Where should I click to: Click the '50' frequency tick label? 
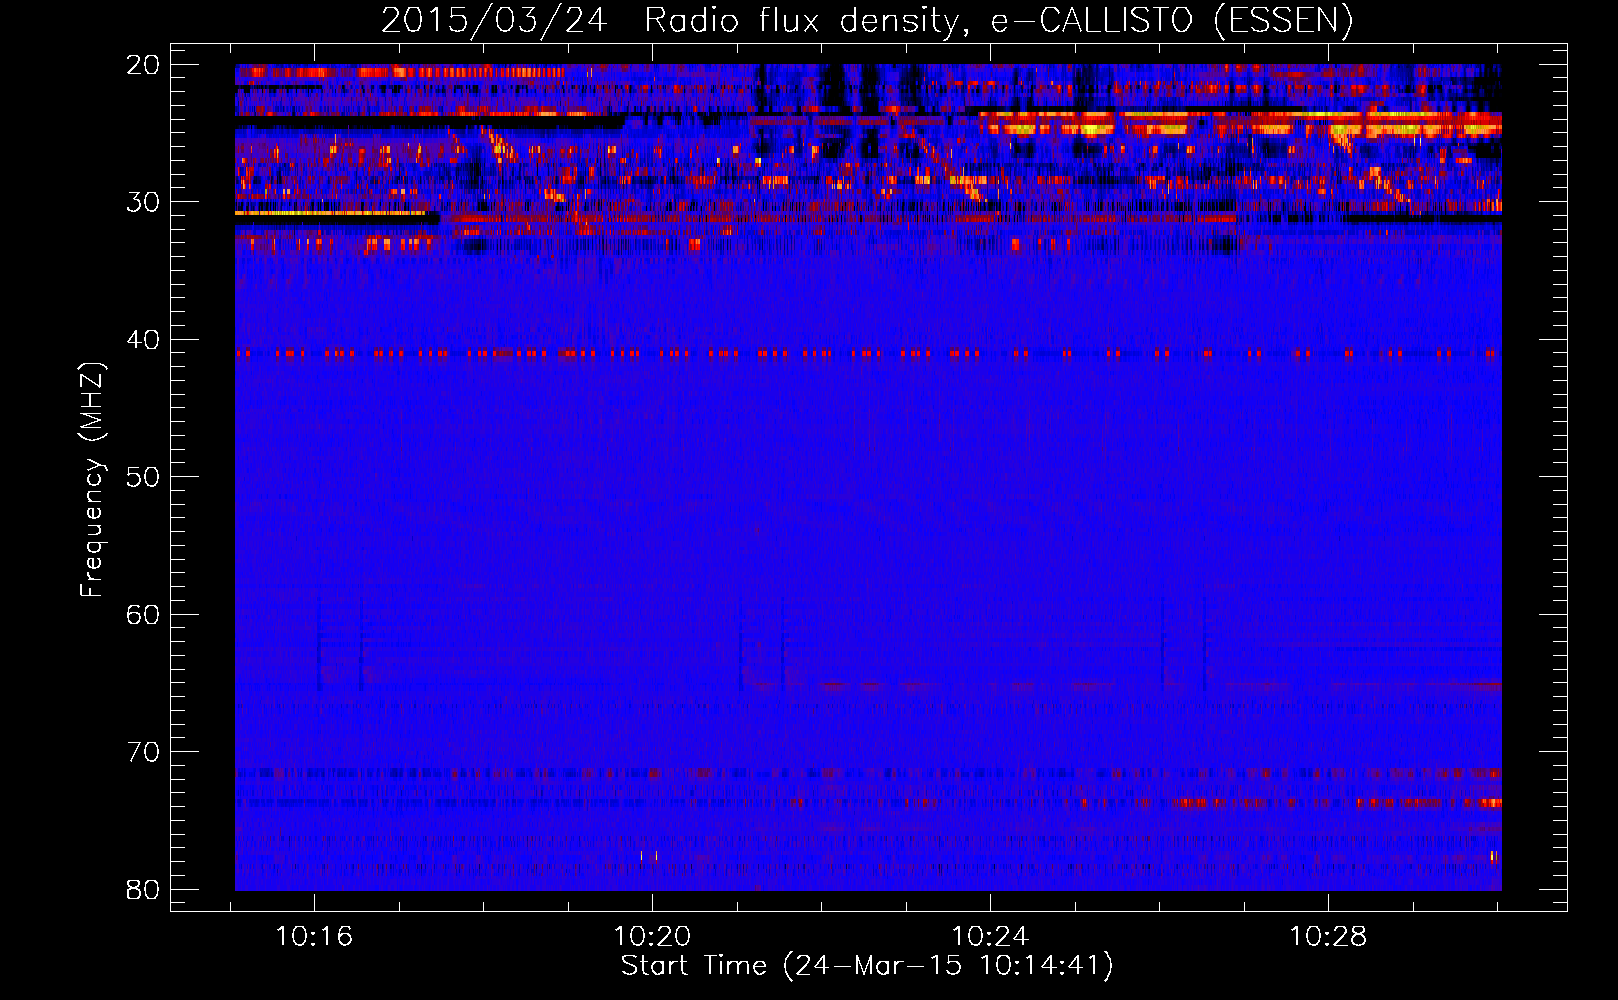pos(143,477)
